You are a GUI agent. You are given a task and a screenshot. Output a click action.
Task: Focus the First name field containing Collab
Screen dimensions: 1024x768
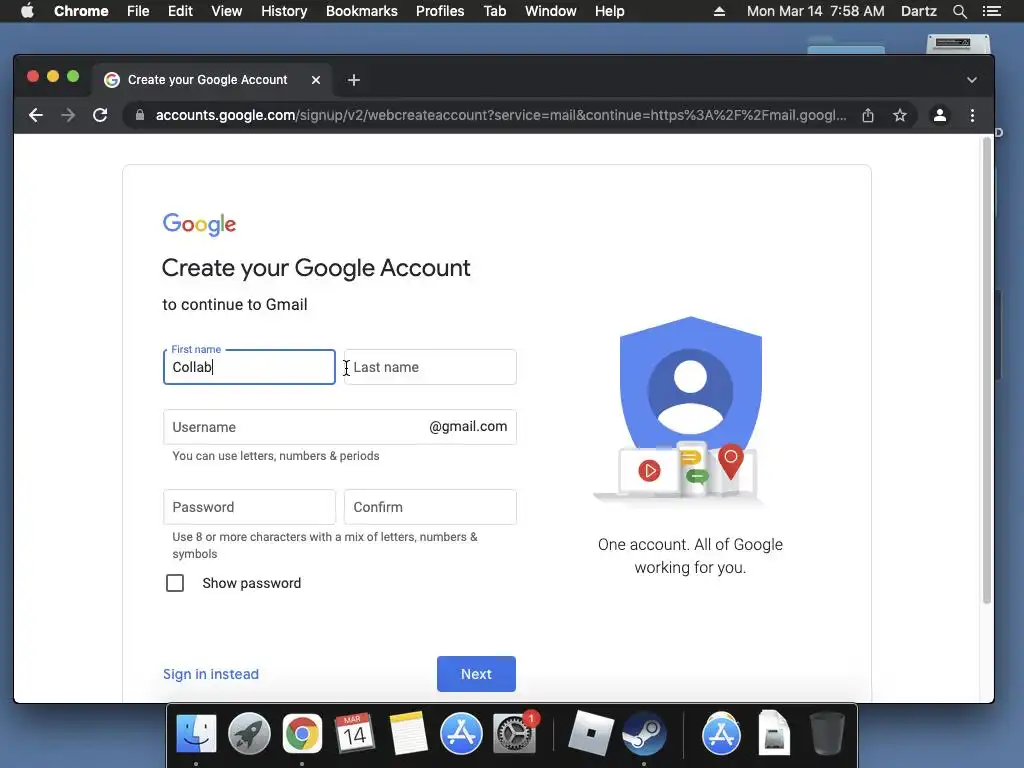[249, 367]
